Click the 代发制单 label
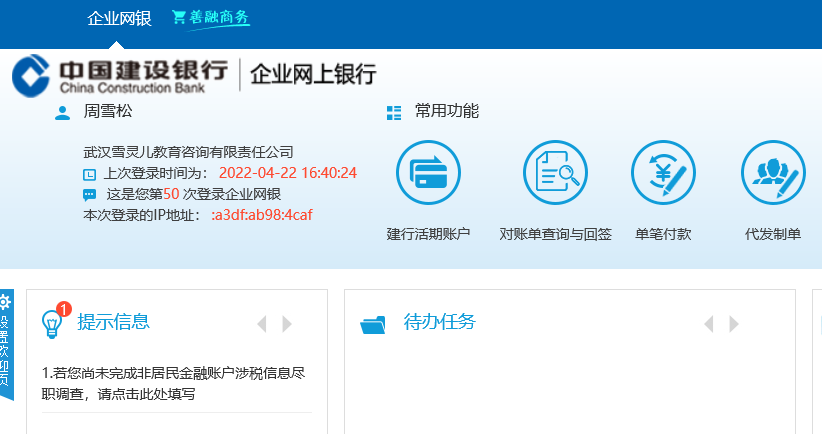This screenshot has width=822, height=434. [x=773, y=234]
